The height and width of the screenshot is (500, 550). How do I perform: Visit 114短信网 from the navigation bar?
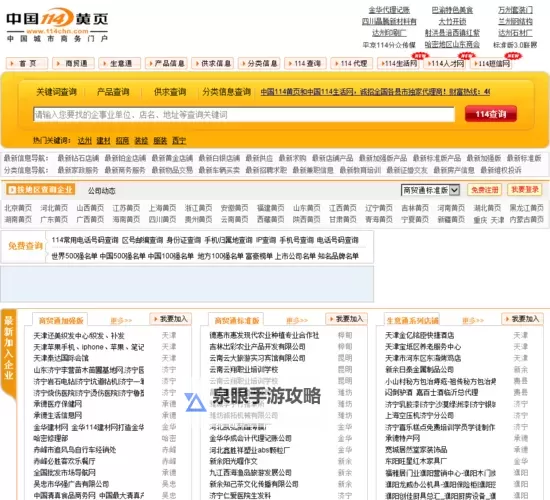pos(491,64)
